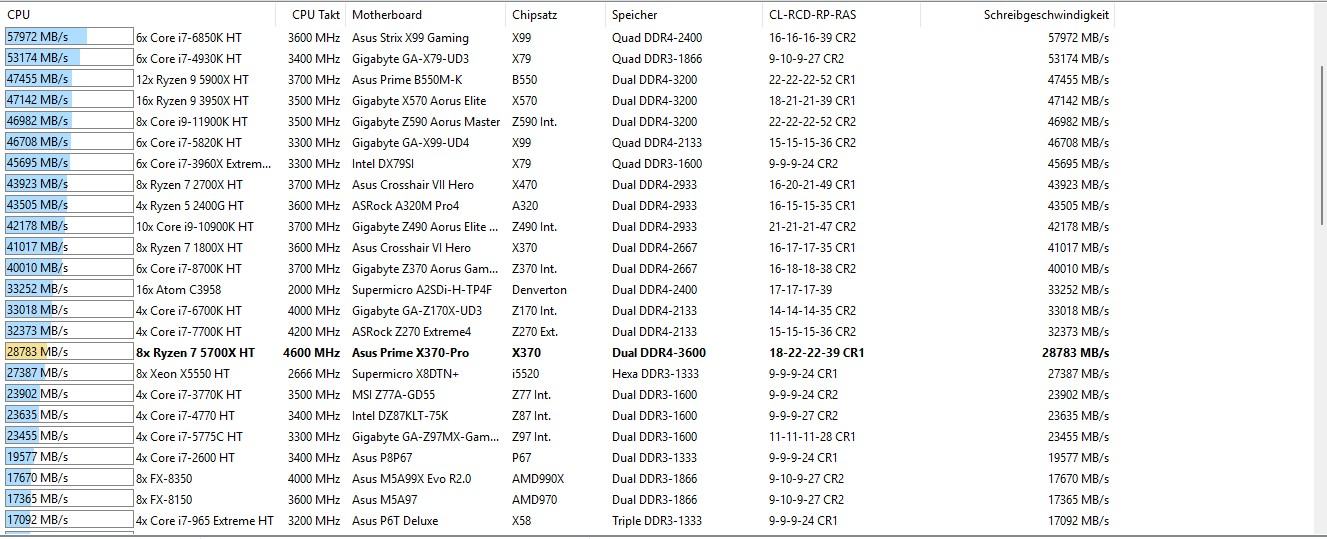This screenshot has height=539, width=1327.
Task: Select the Core i9-11900K HT entry
Action: tap(191, 122)
